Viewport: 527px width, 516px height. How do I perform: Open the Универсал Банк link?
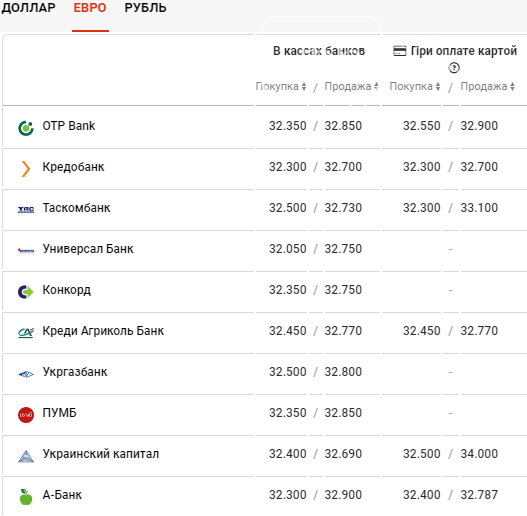(x=88, y=249)
